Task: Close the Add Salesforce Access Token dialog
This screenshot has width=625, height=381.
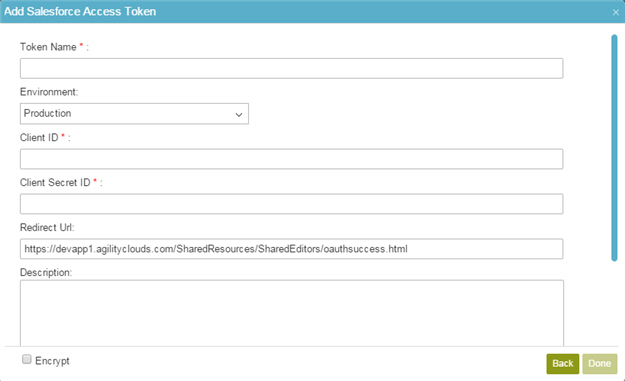Action: [x=615, y=12]
